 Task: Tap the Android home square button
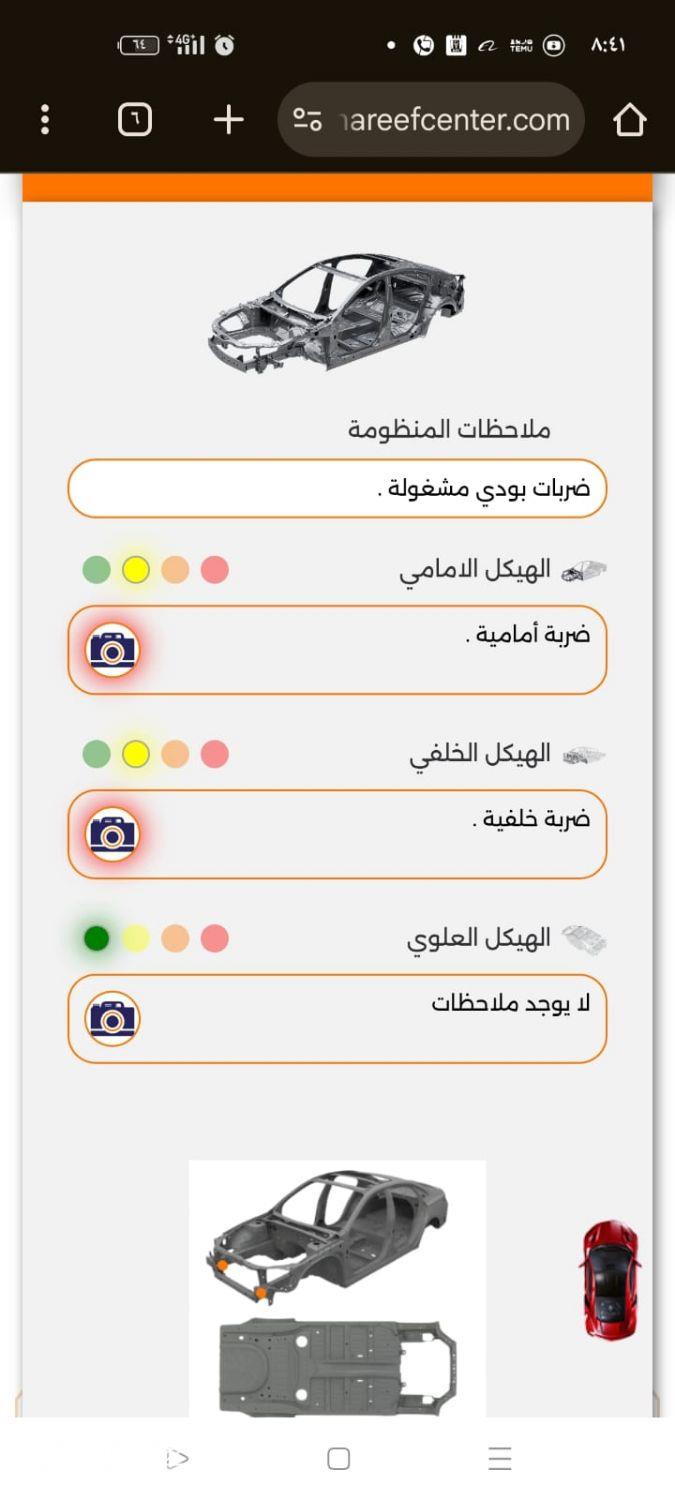point(338,1459)
